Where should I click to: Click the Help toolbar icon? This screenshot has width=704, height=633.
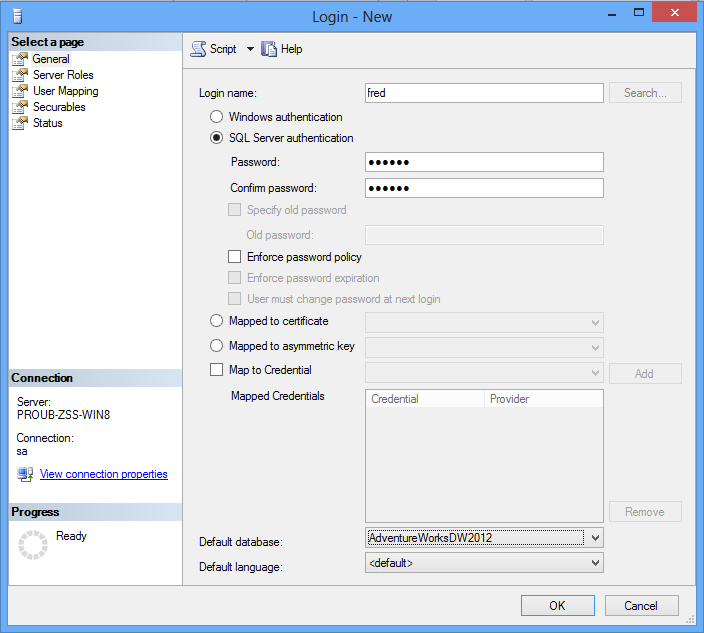click(269, 49)
